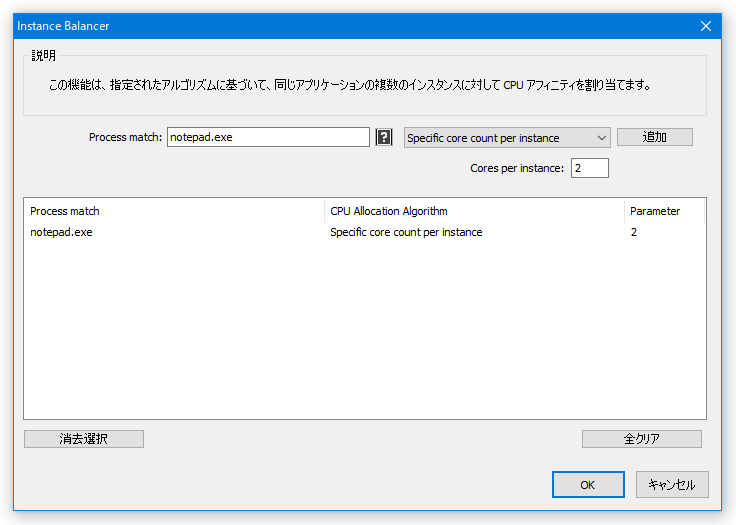Focus the Cores per instance field
This screenshot has height=525, width=736.
click(x=590, y=168)
